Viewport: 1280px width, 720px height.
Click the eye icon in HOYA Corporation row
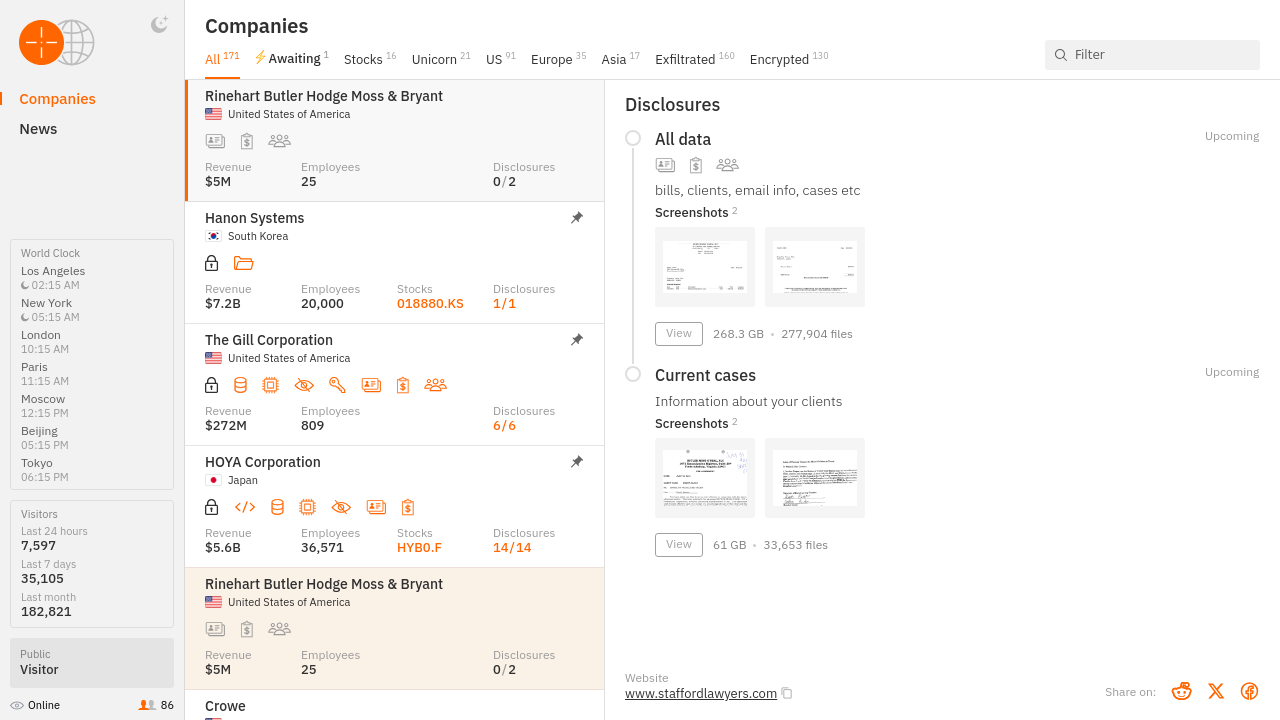point(341,507)
